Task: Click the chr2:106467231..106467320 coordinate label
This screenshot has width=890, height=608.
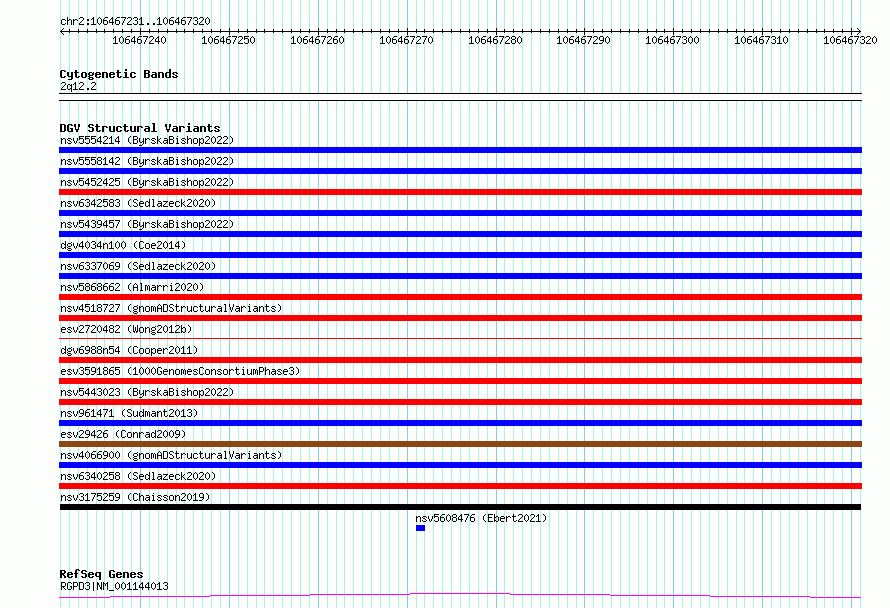Action: tap(135, 21)
